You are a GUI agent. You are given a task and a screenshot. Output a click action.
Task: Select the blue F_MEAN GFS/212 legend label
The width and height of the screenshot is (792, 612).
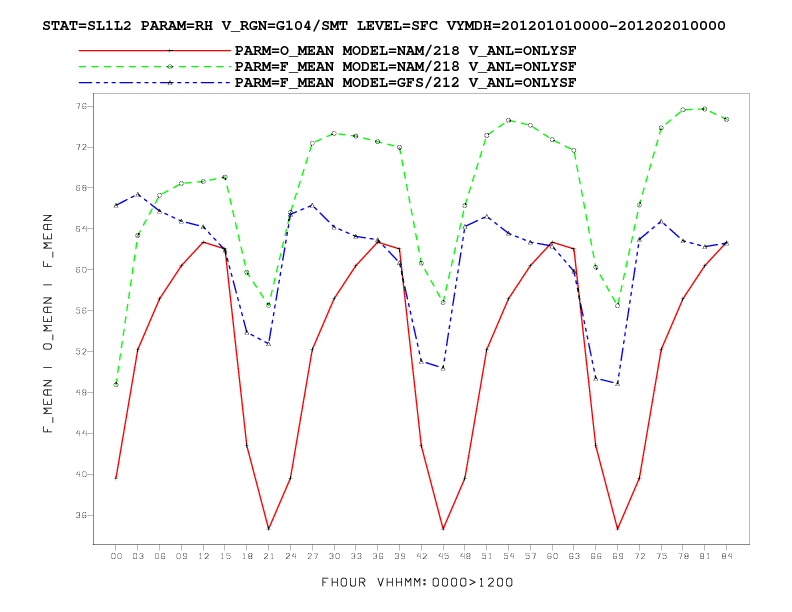pyautogui.click(x=405, y=83)
